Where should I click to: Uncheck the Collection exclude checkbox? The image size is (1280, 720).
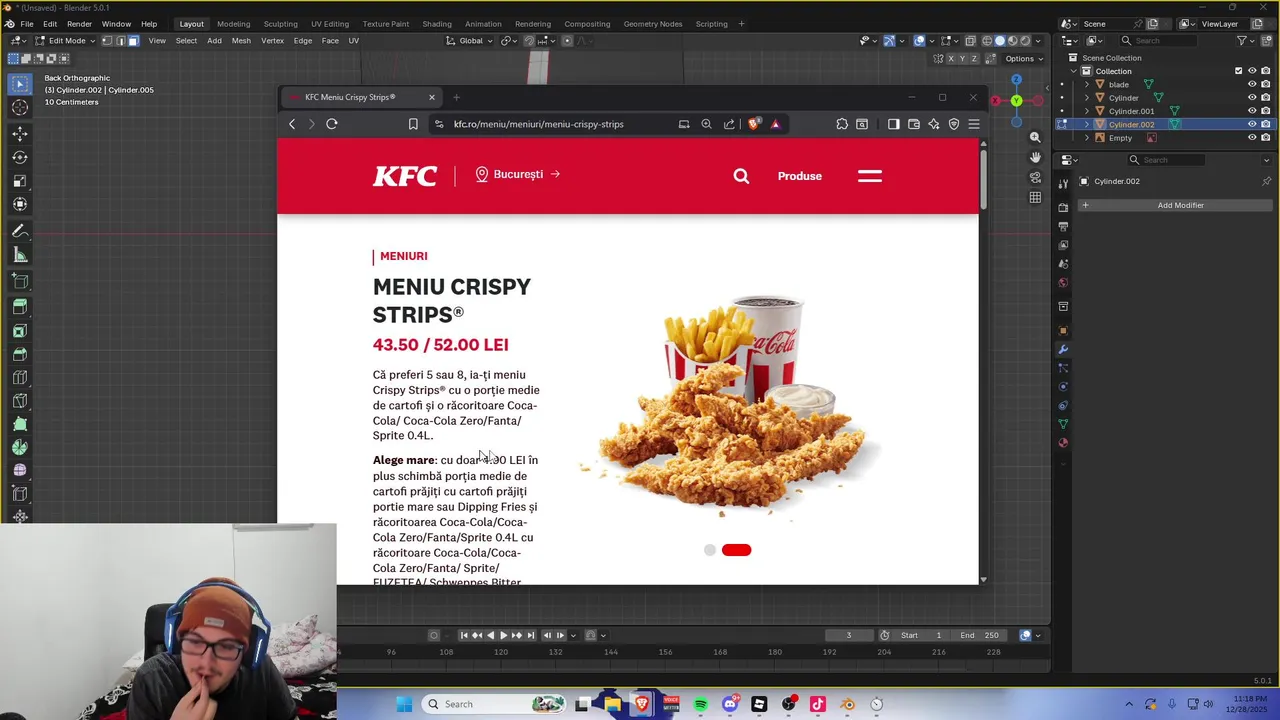click(x=1238, y=71)
